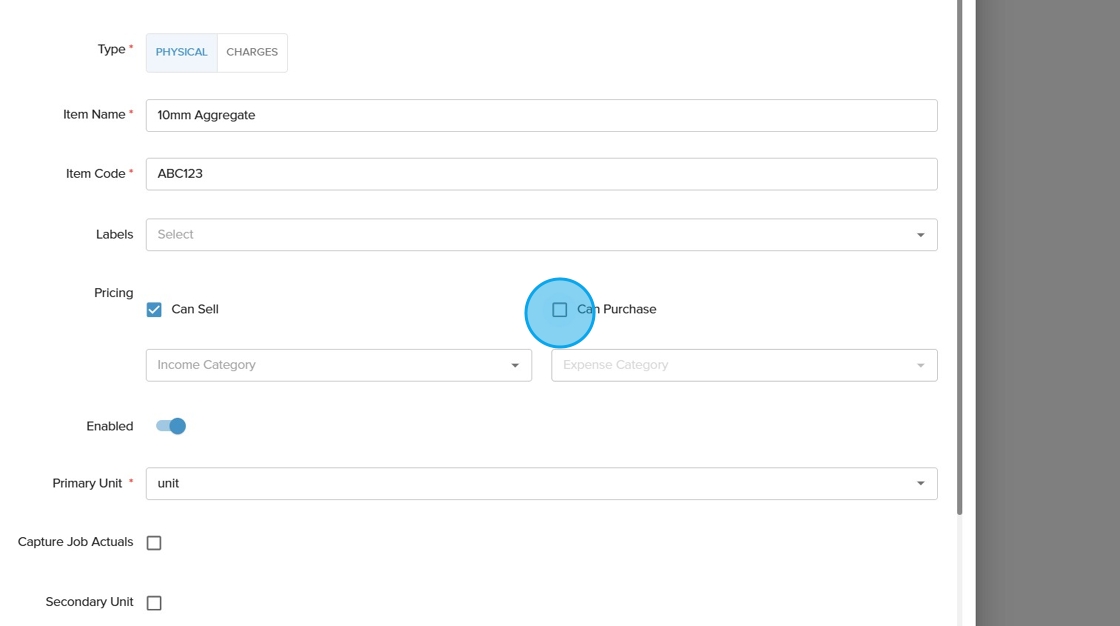Click the Primary Unit dropdown arrow
Screen dimensions: 1120x626
(x=920, y=484)
